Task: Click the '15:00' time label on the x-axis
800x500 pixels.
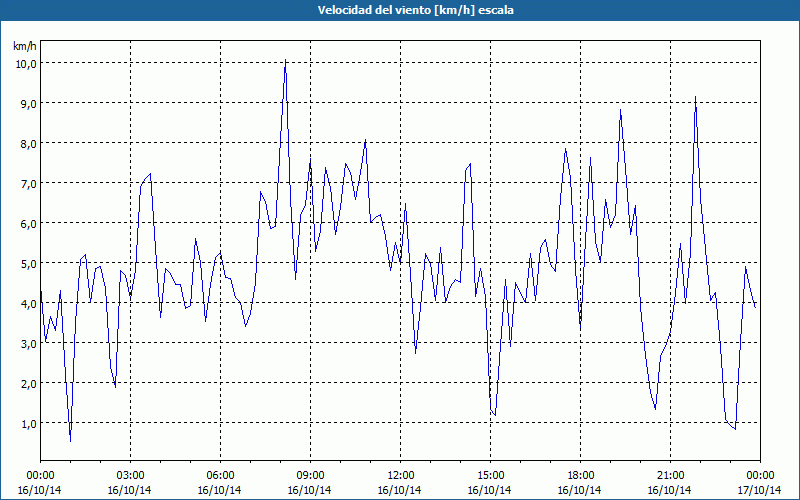Action: (x=490, y=476)
